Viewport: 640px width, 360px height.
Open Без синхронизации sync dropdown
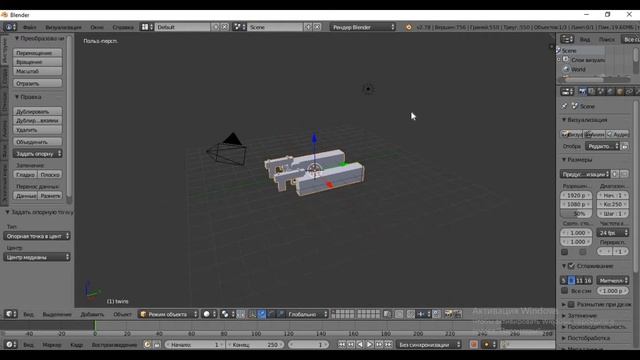point(428,344)
